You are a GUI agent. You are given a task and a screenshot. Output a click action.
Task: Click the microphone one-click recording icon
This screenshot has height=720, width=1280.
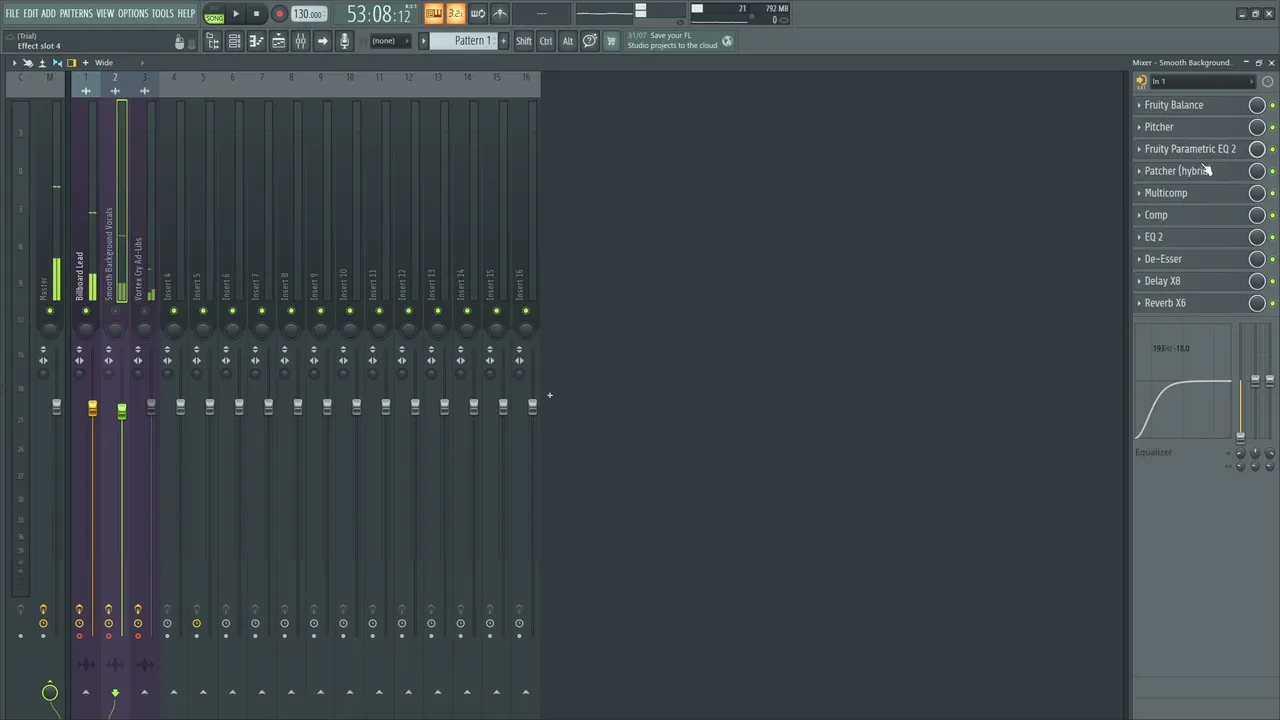344,41
